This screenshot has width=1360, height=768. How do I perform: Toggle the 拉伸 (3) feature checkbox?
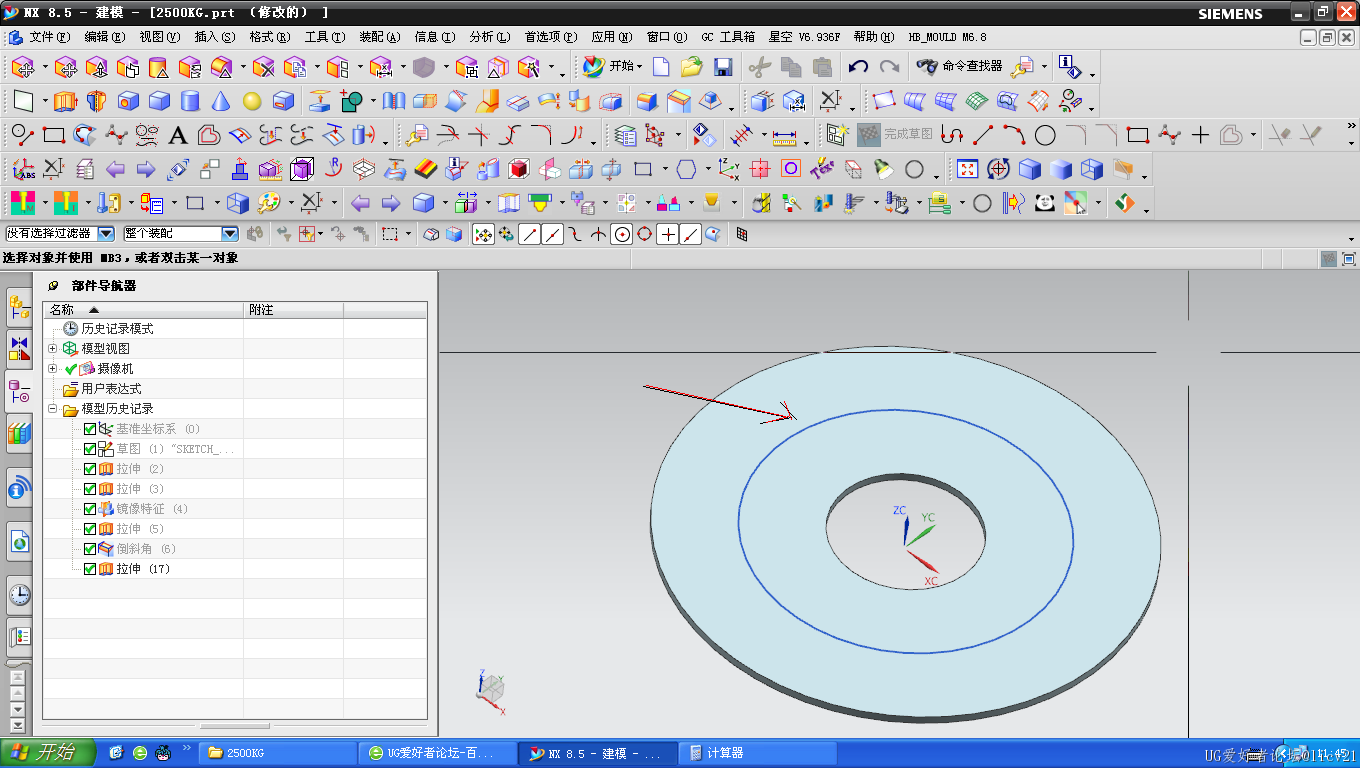(x=90, y=489)
